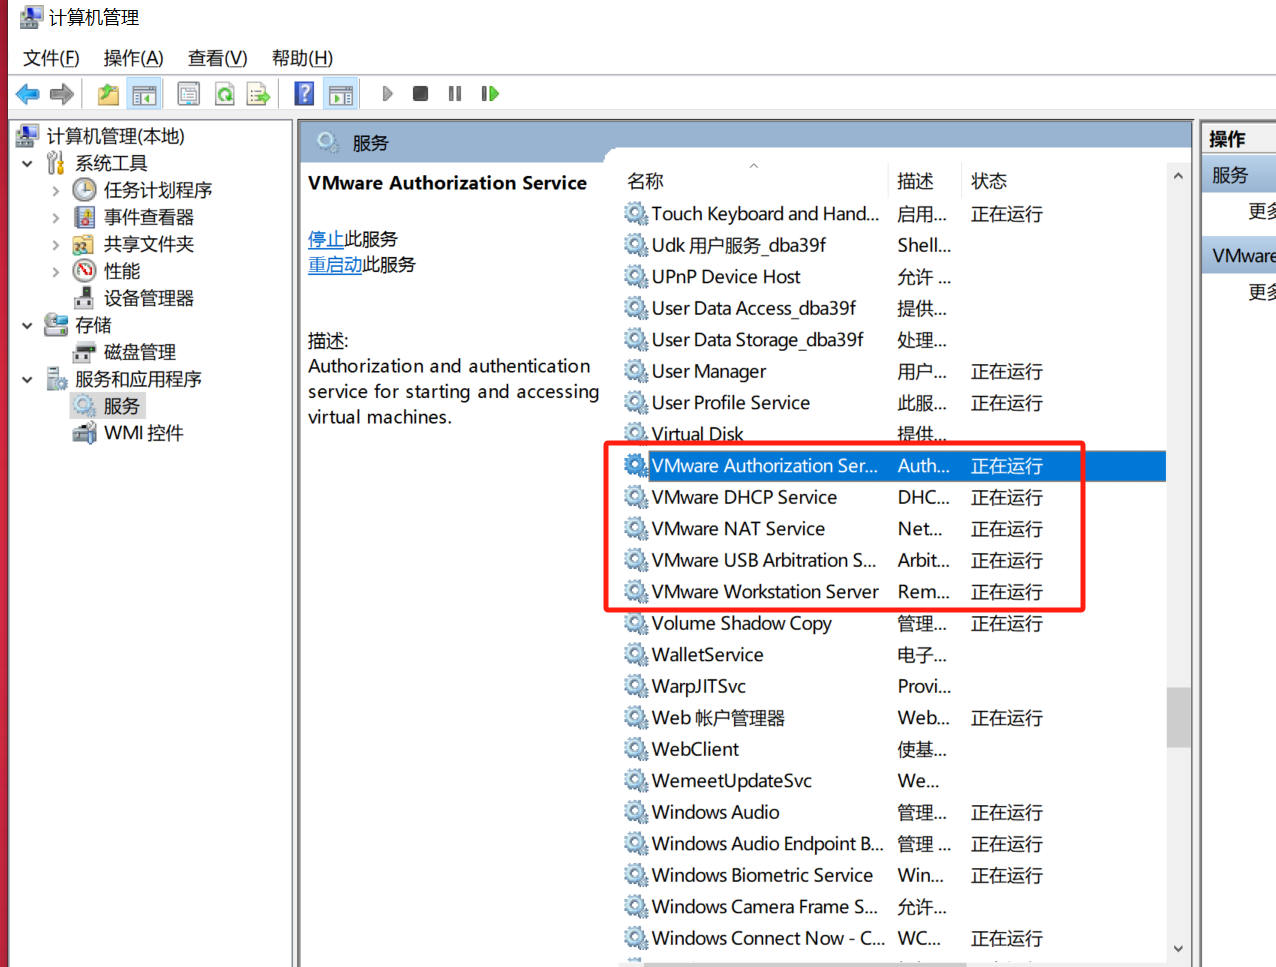
Task: Select the VMware Workstation Server row
Action: [x=893, y=592]
